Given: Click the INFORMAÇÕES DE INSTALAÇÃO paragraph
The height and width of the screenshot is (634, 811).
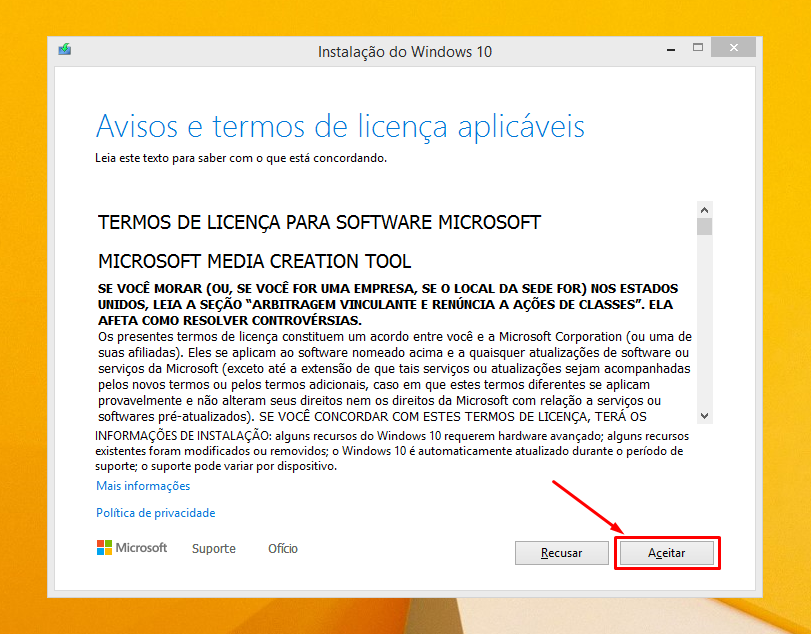Looking at the screenshot, I should pyautogui.click(x=390, y=451).
